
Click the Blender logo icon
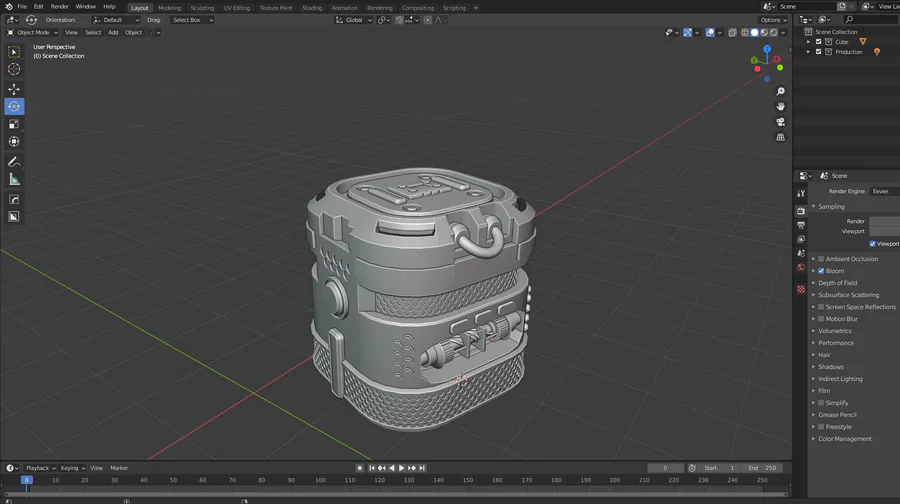point(8,7)
